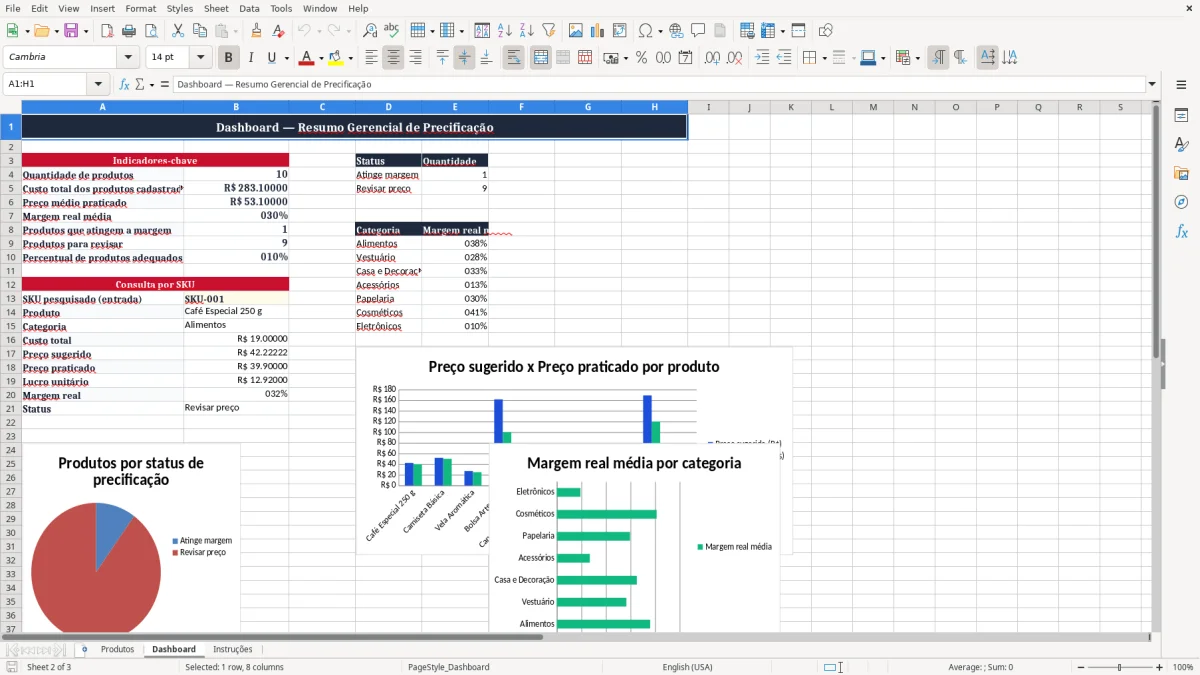Click the Copy icon
Image resolution: width=1200 pixels, height=675 pixels.
point(200,31)
